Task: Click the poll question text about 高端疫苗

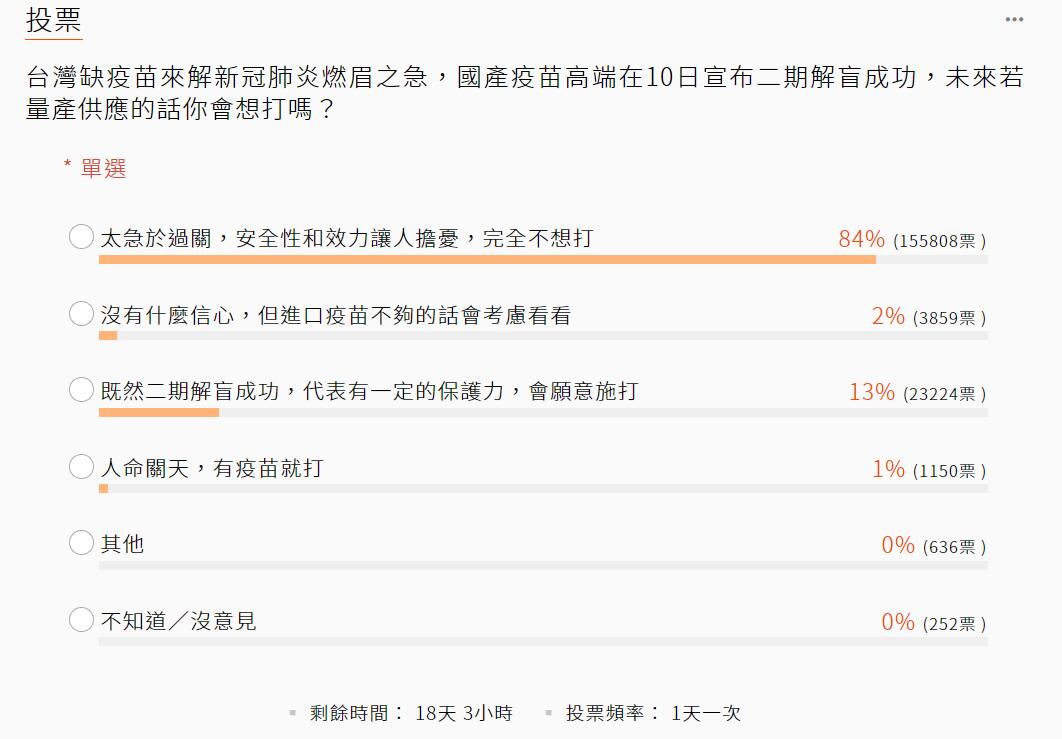Action: click(524, 92)
